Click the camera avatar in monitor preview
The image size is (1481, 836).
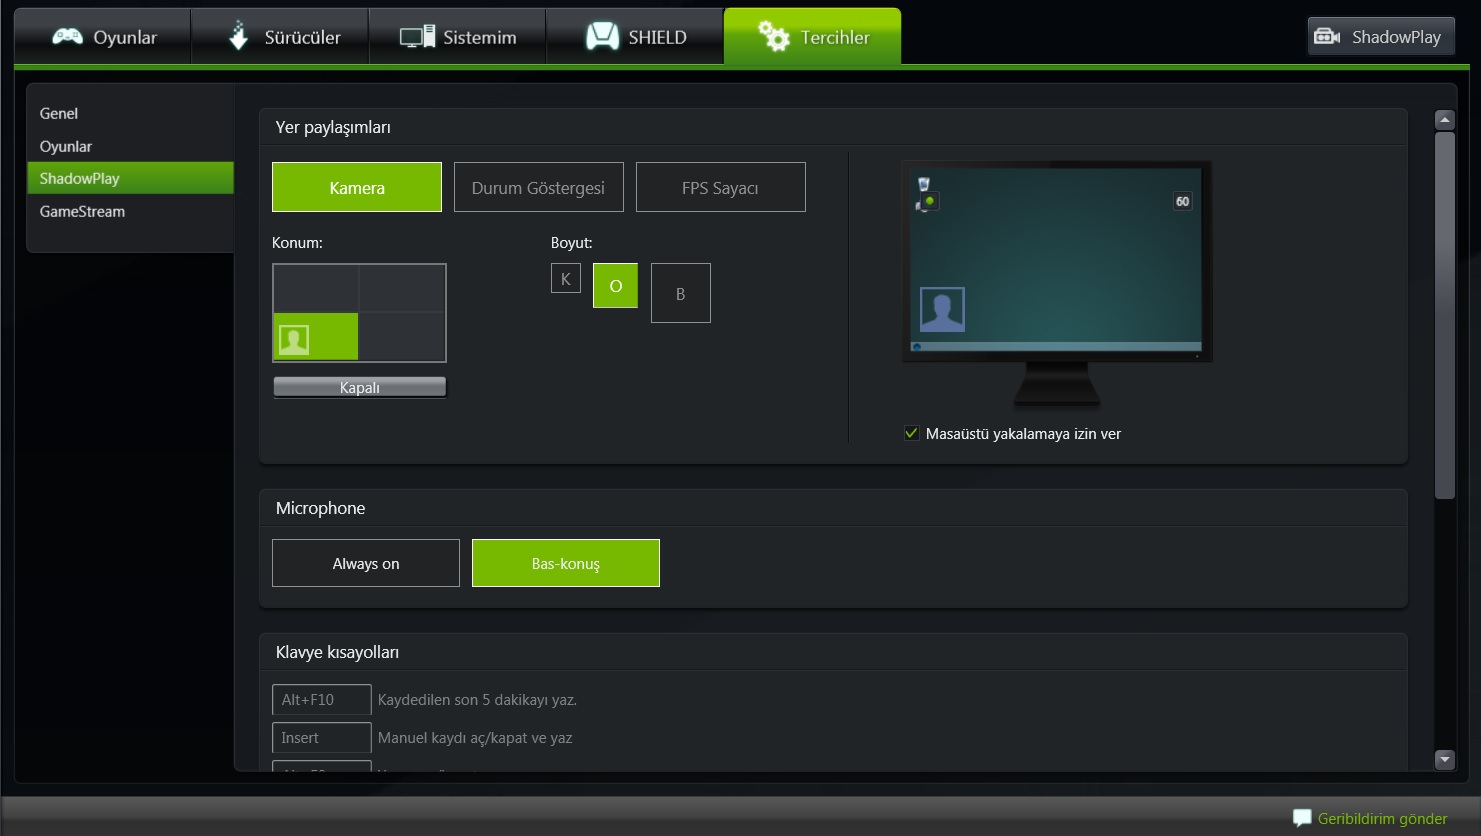click(x=942, y=309)
